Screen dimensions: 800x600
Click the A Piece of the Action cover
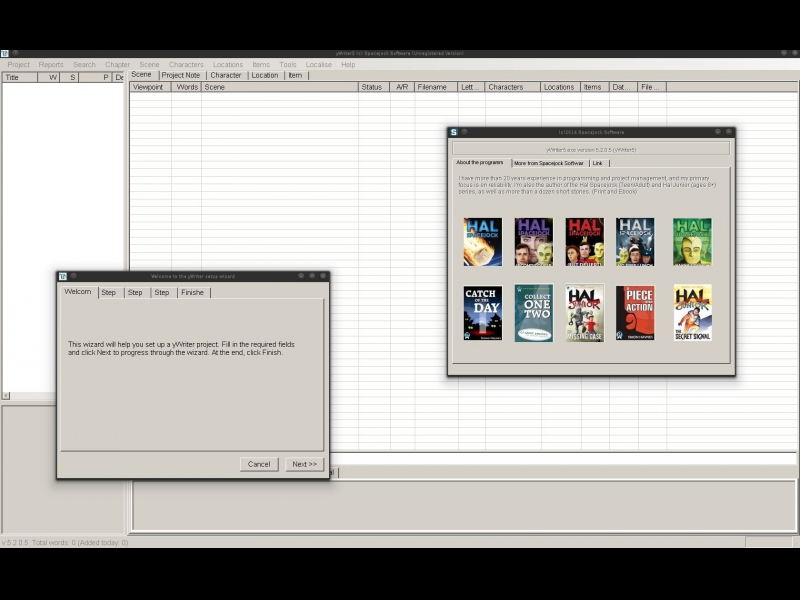point(635,314)
